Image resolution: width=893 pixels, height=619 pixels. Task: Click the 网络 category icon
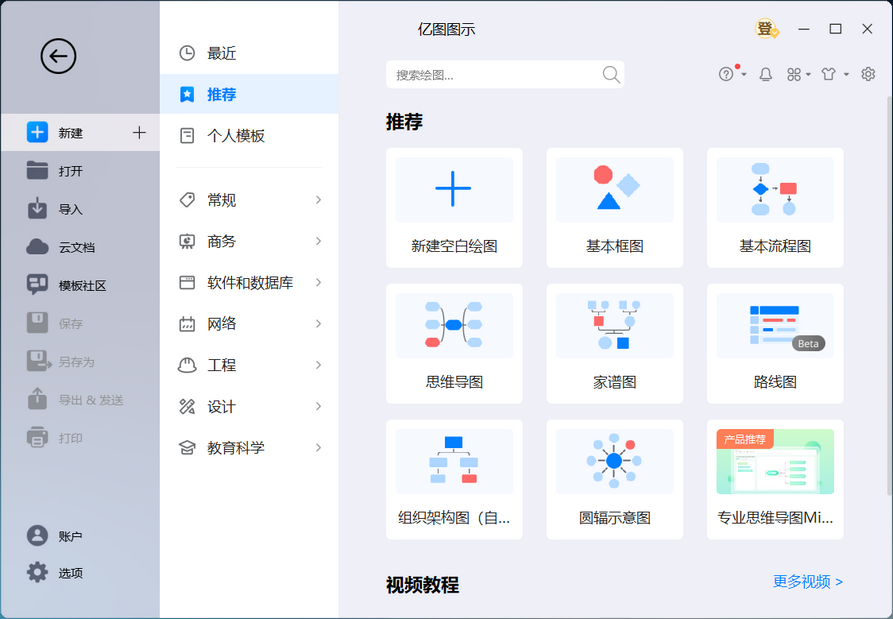(x=187, y=323)
